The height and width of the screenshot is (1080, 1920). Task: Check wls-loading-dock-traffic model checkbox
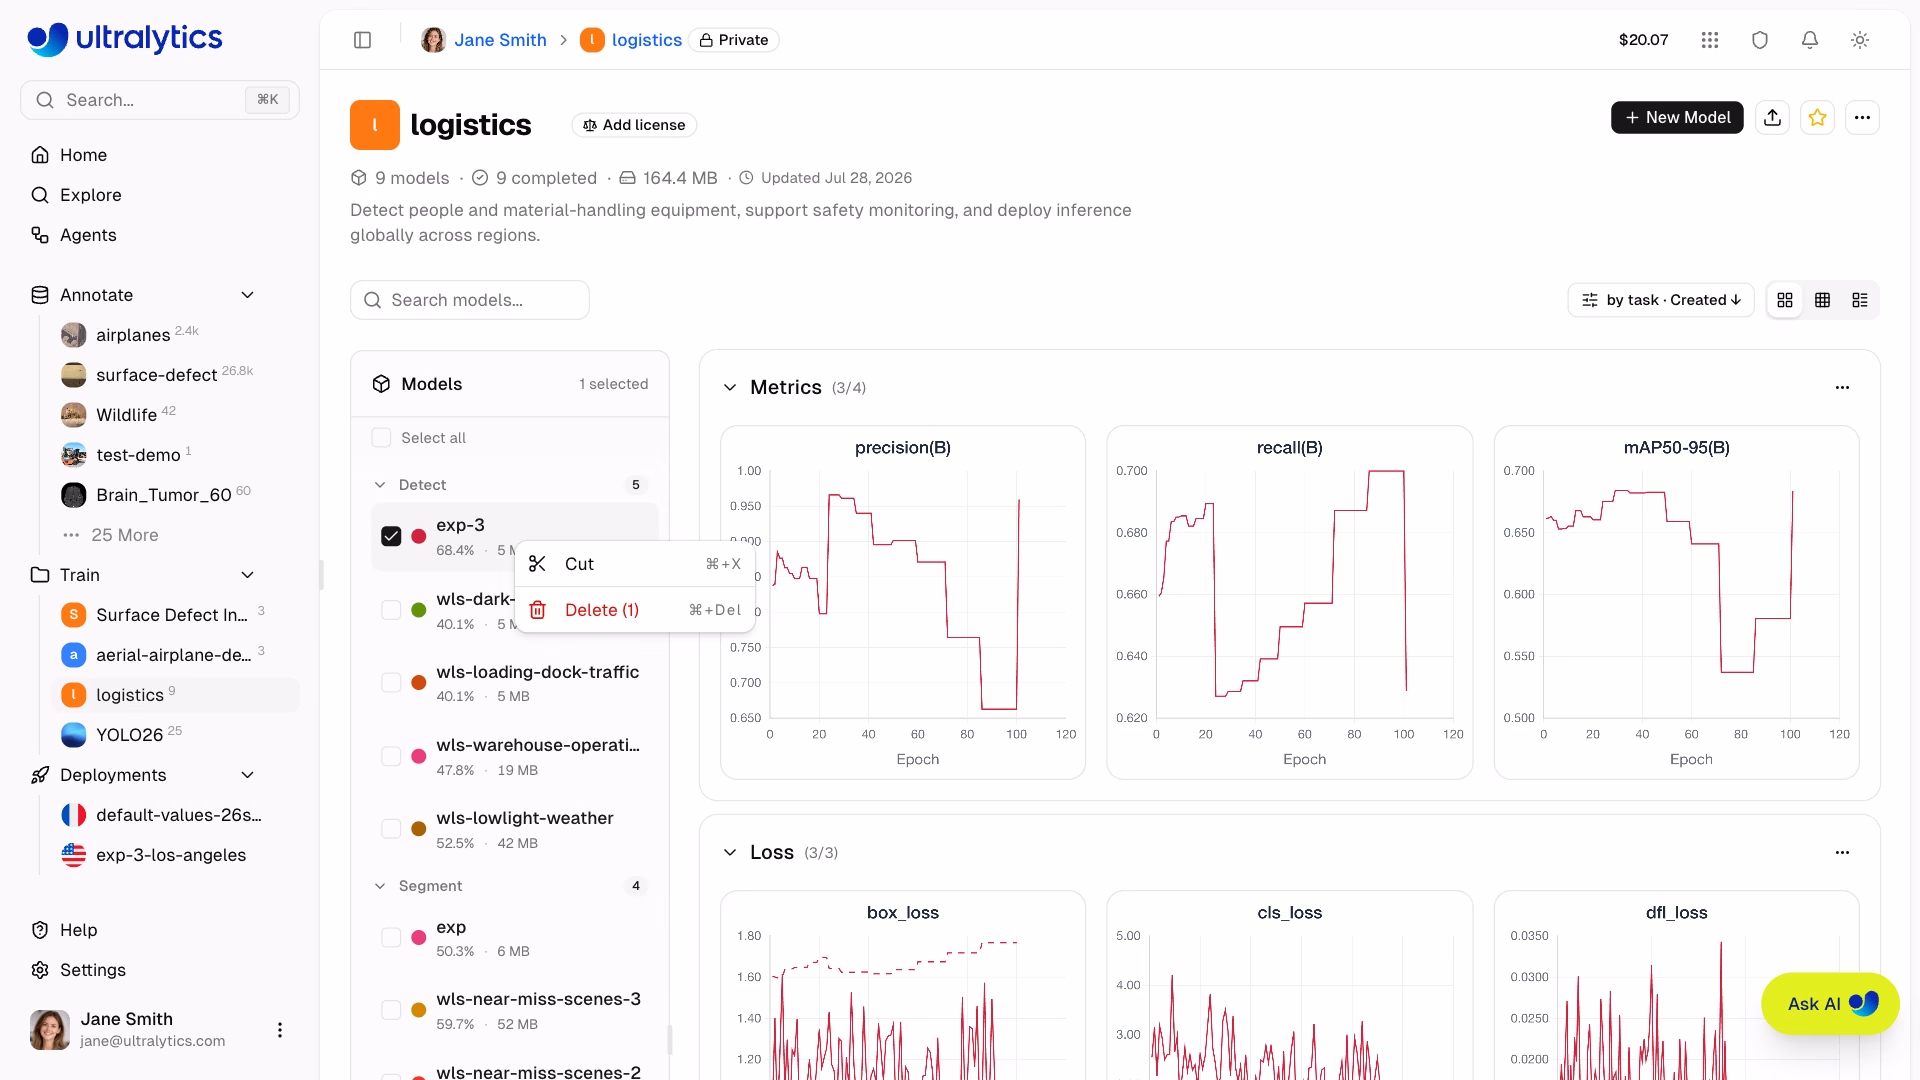(x=391, y=683)
